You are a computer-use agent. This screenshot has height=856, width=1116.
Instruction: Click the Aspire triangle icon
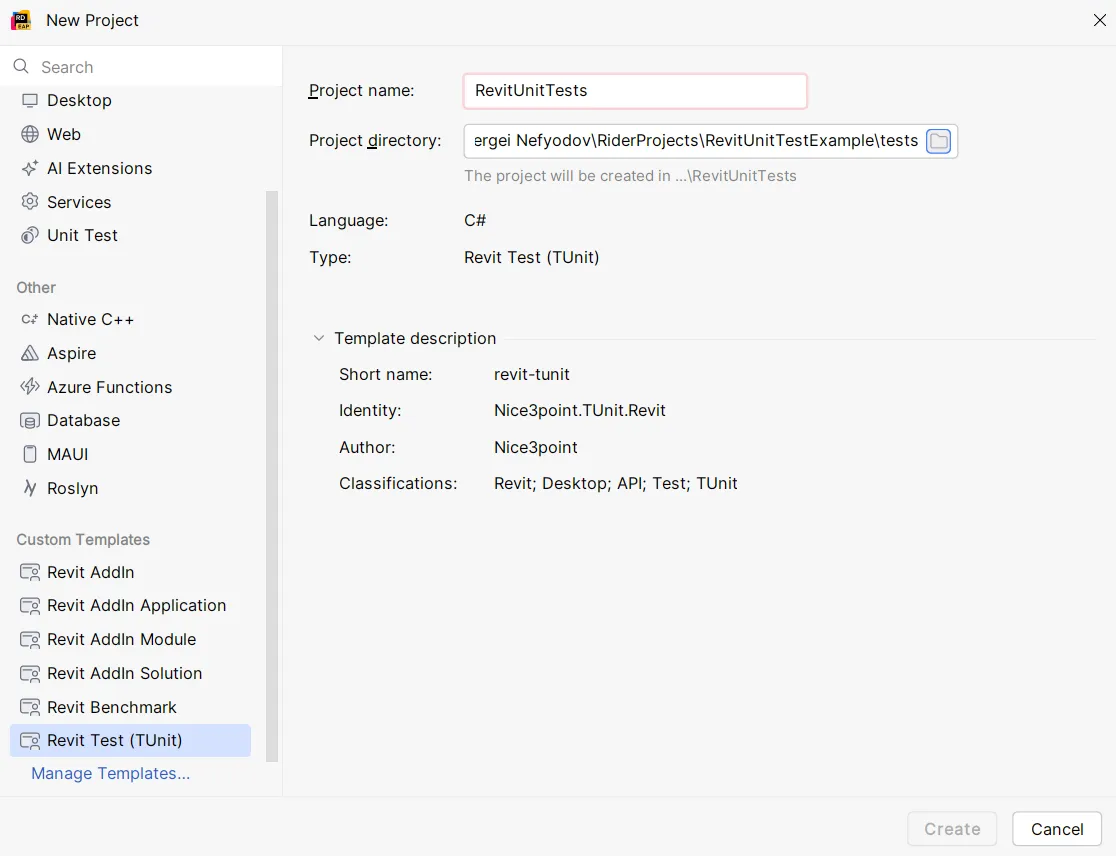30,353
